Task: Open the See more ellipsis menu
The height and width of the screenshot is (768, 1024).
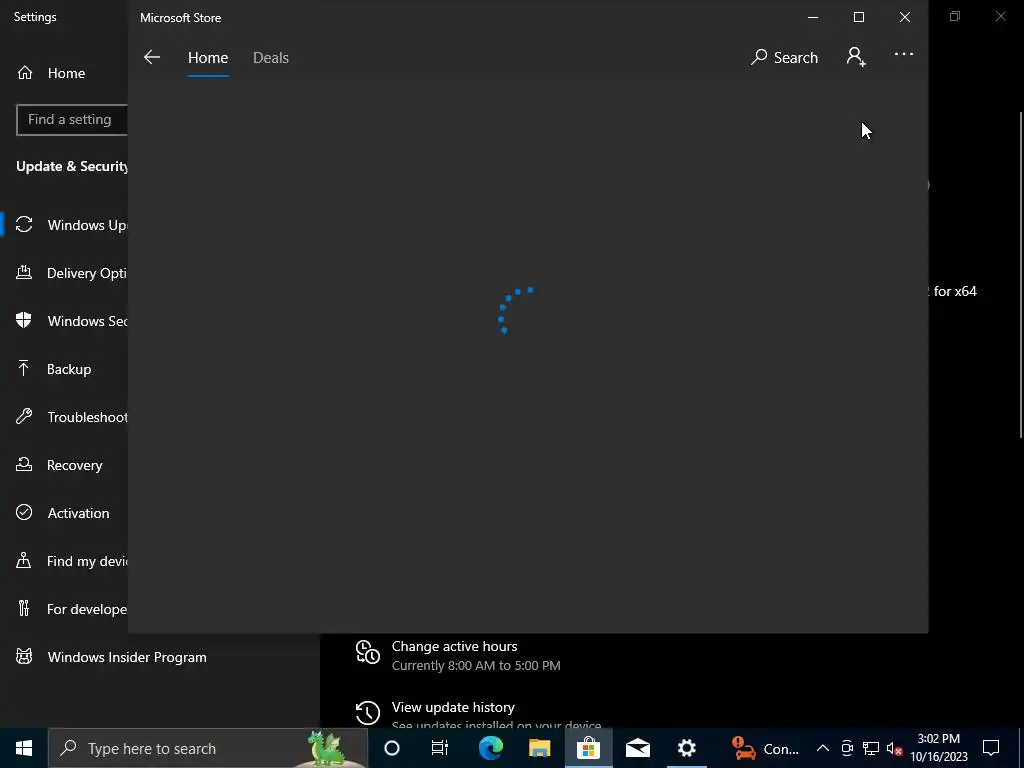Action: (904, 55)
